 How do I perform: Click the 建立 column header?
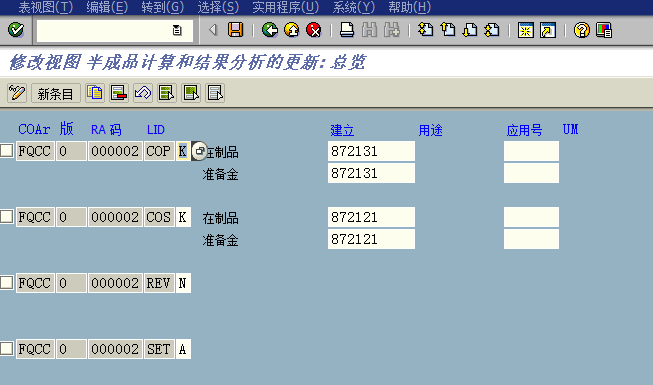[x=342, y=130]
